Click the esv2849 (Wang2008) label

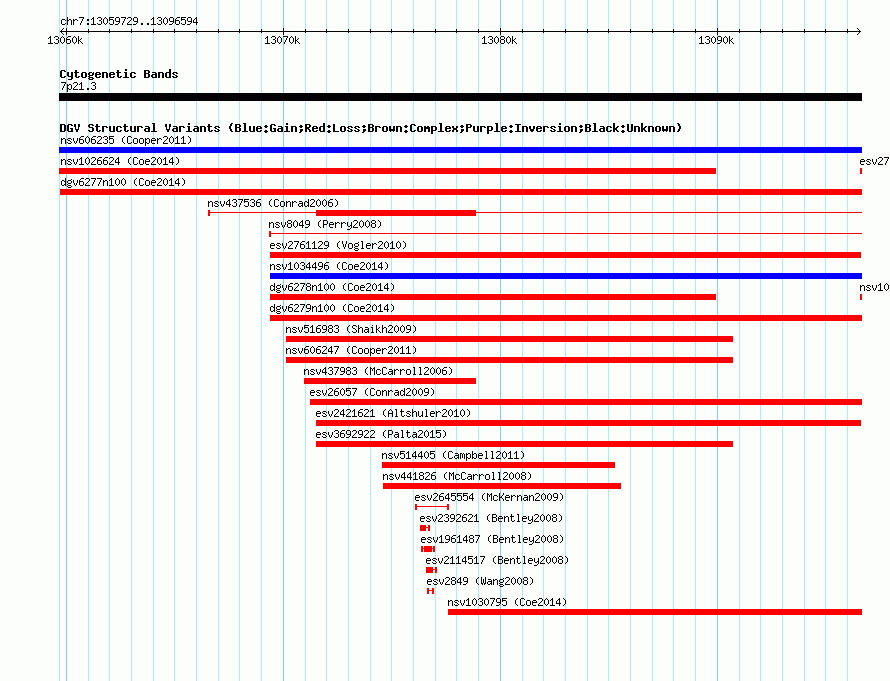[x=480, y=581]
